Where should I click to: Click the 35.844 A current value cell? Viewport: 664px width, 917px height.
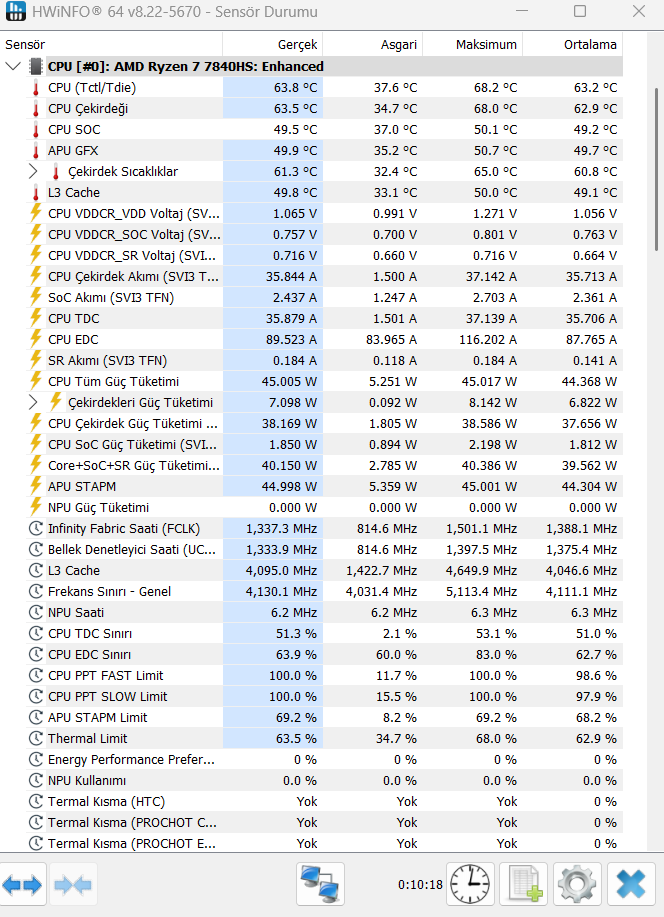[273, 277]
